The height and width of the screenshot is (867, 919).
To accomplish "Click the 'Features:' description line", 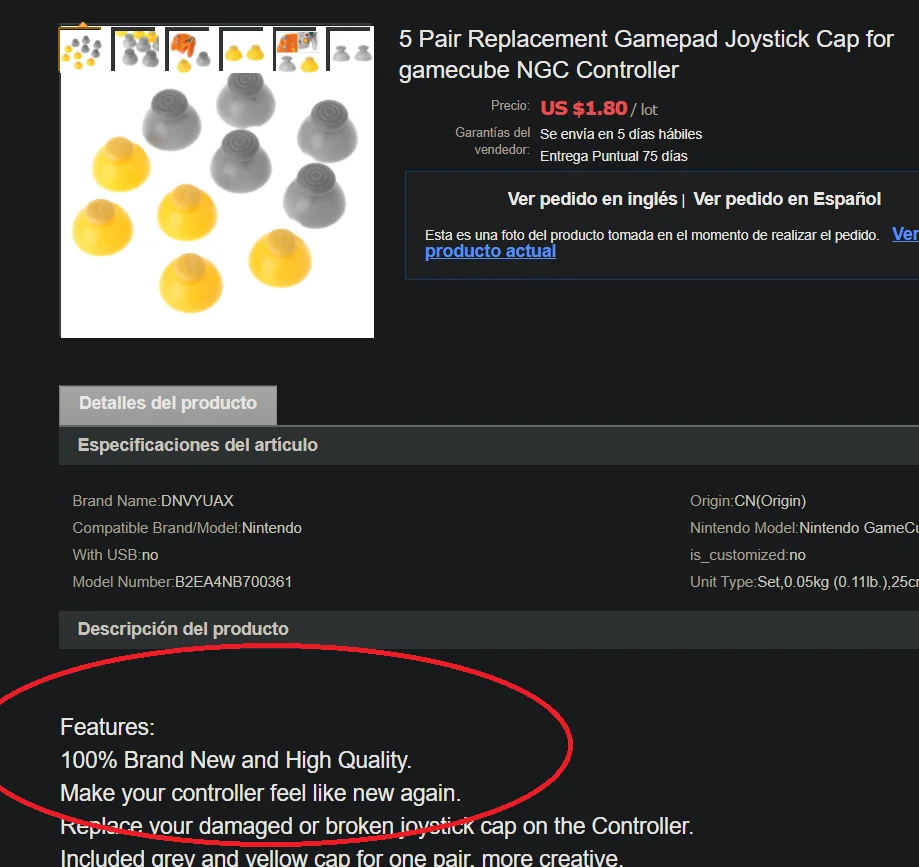I will point(107,727).
